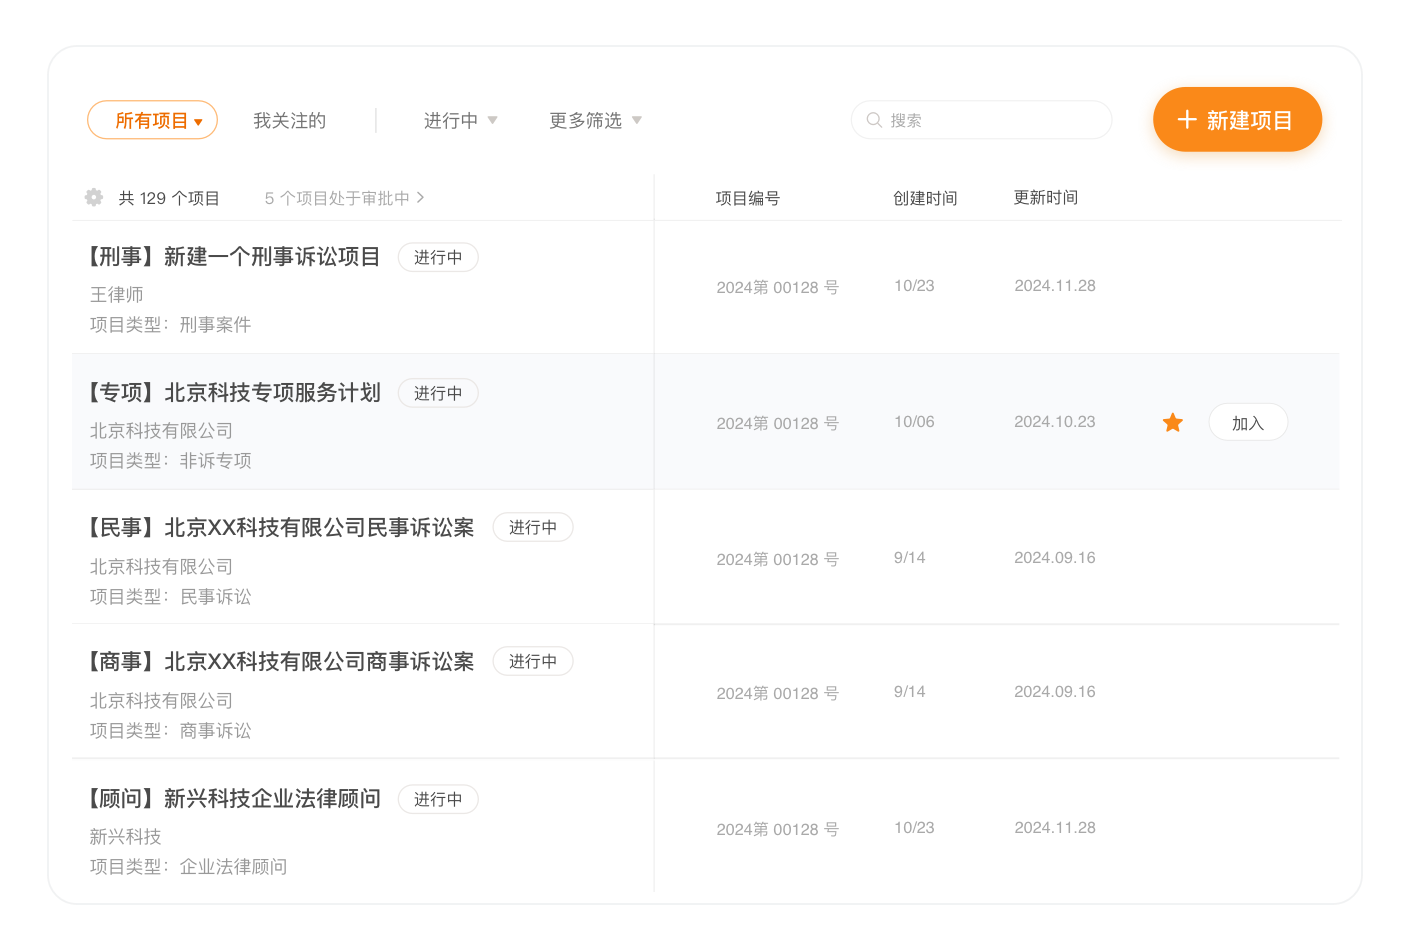The image size is (1412, 952).
Task: Click the magnifier icon in search box
Action: [x=874, y=120]
